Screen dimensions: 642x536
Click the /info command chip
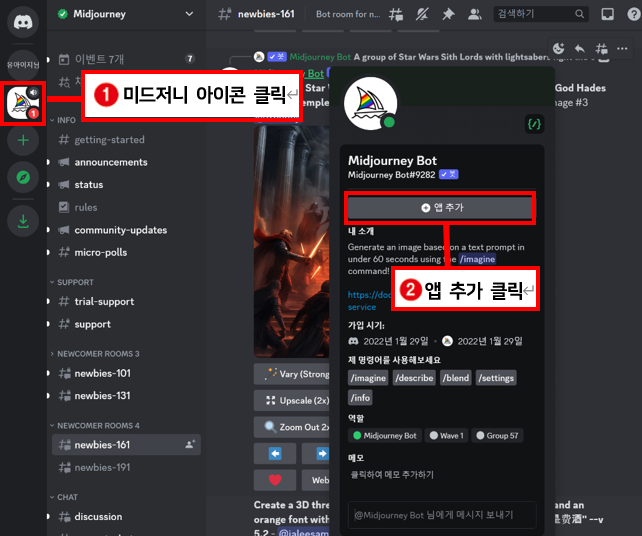point(360,398)
